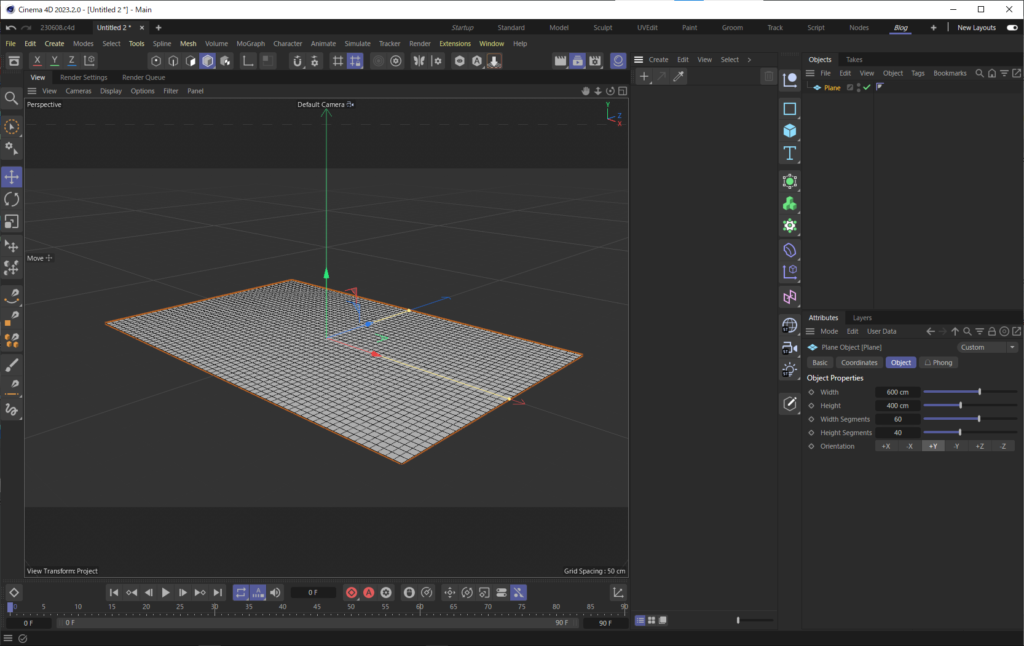Open the Phong settings button in Attributes

pos(938,362)
